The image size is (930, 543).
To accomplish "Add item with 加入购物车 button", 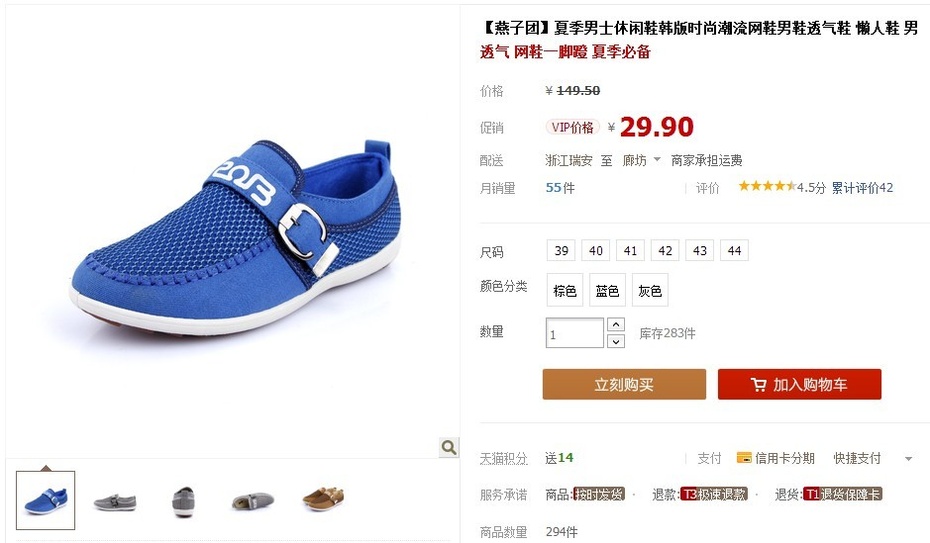I will (x=800, y=384).
